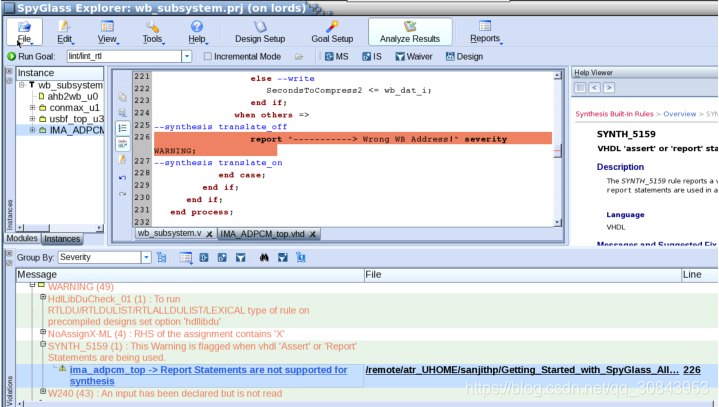
Task: Click the folder icon beside Incremental Mode
Action: 299,56
